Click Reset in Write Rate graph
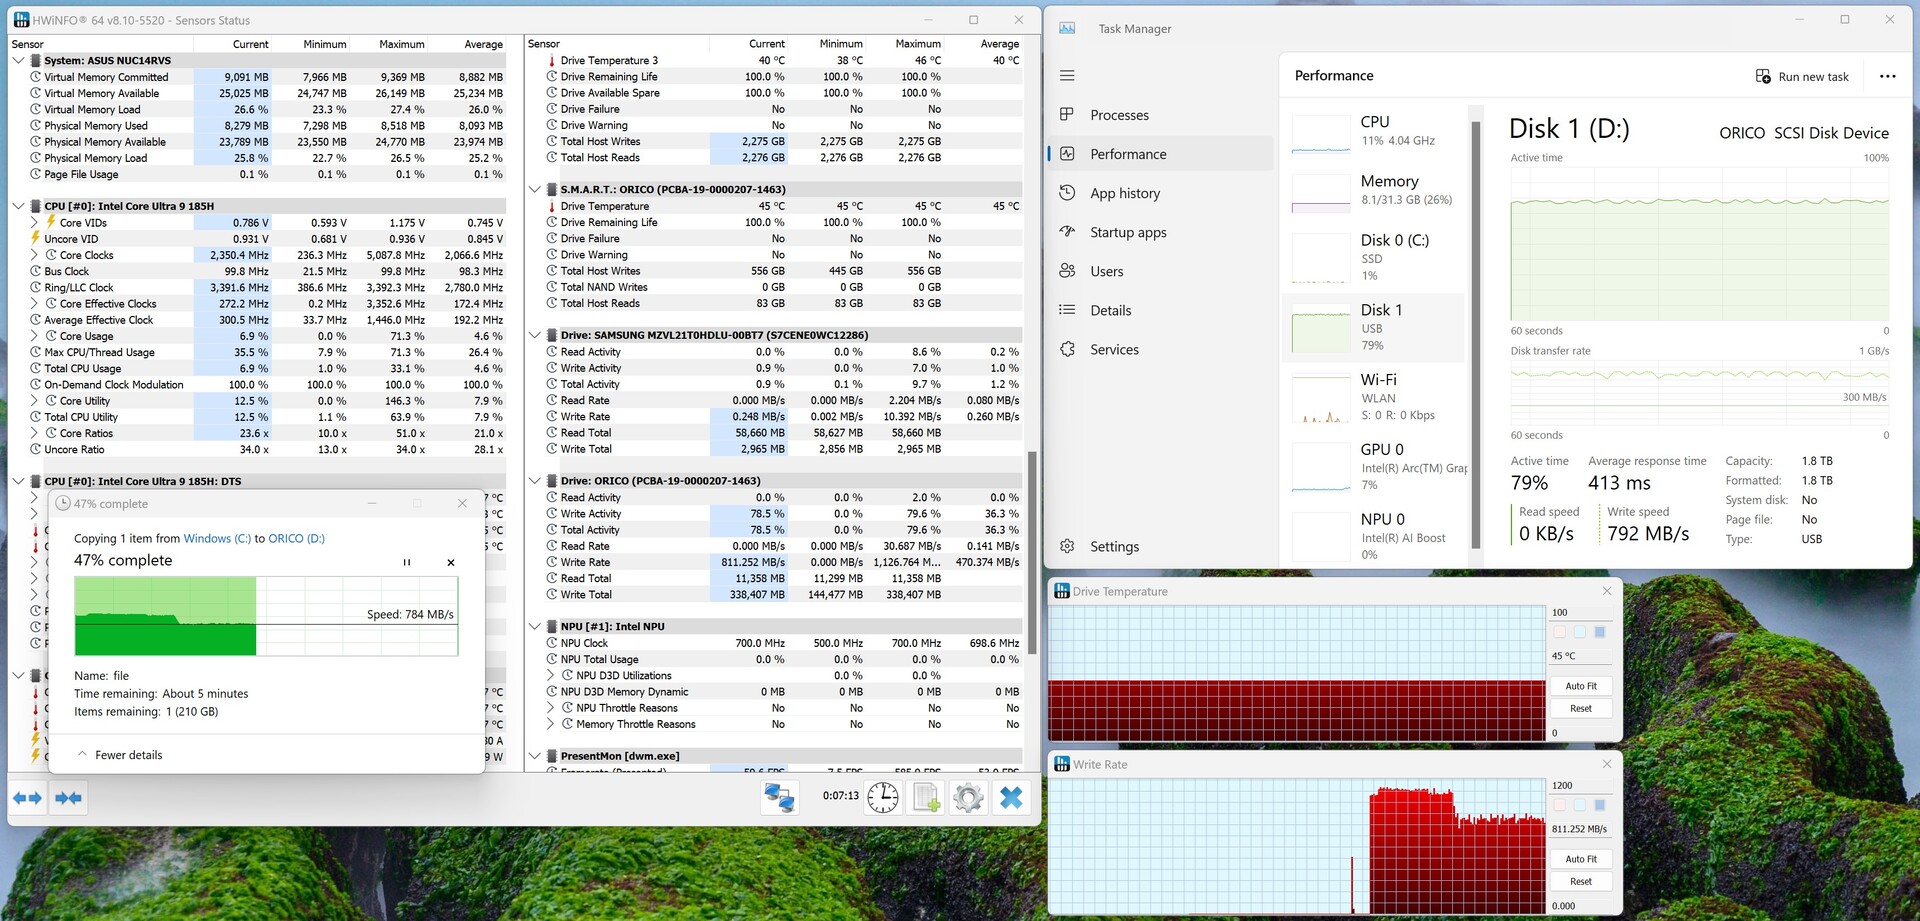The height and width of the screenshot is (921, 1920). [1580, 882]
